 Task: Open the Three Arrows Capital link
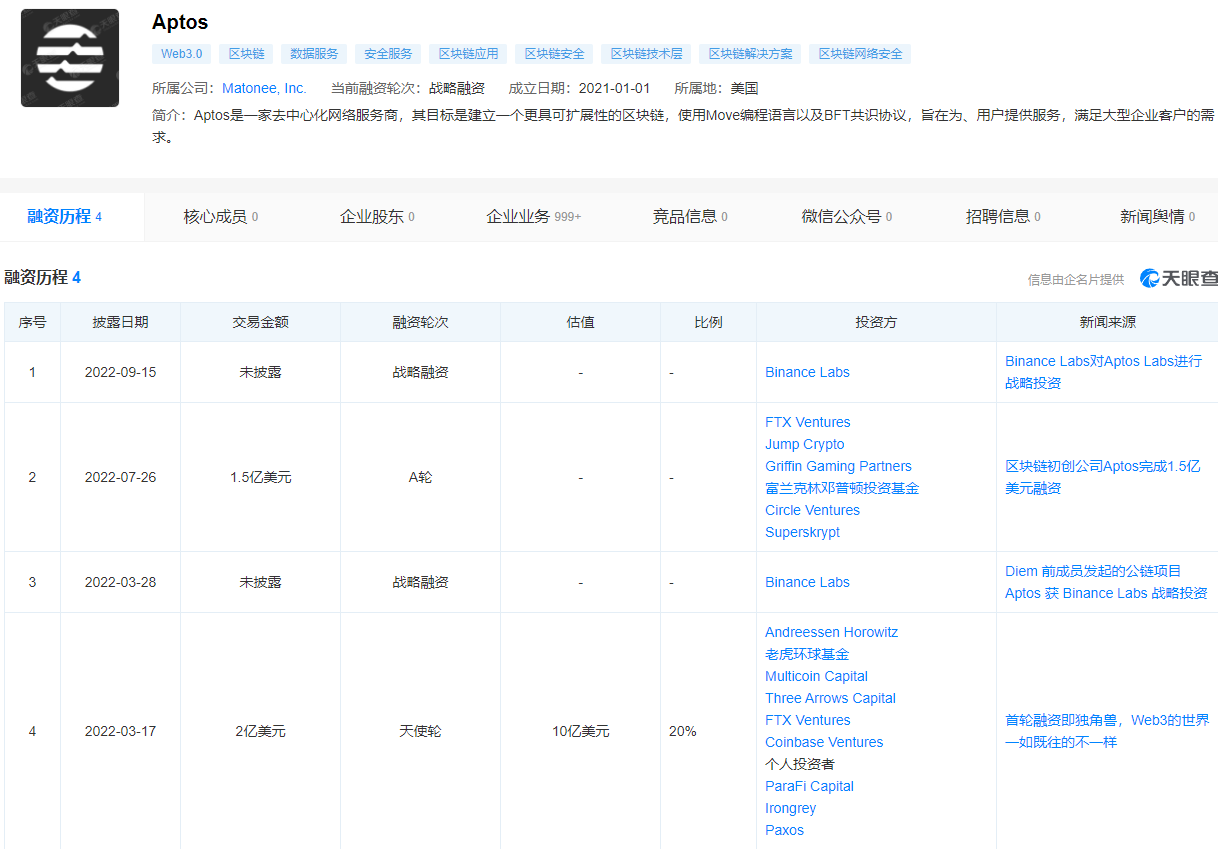(830, 698)
